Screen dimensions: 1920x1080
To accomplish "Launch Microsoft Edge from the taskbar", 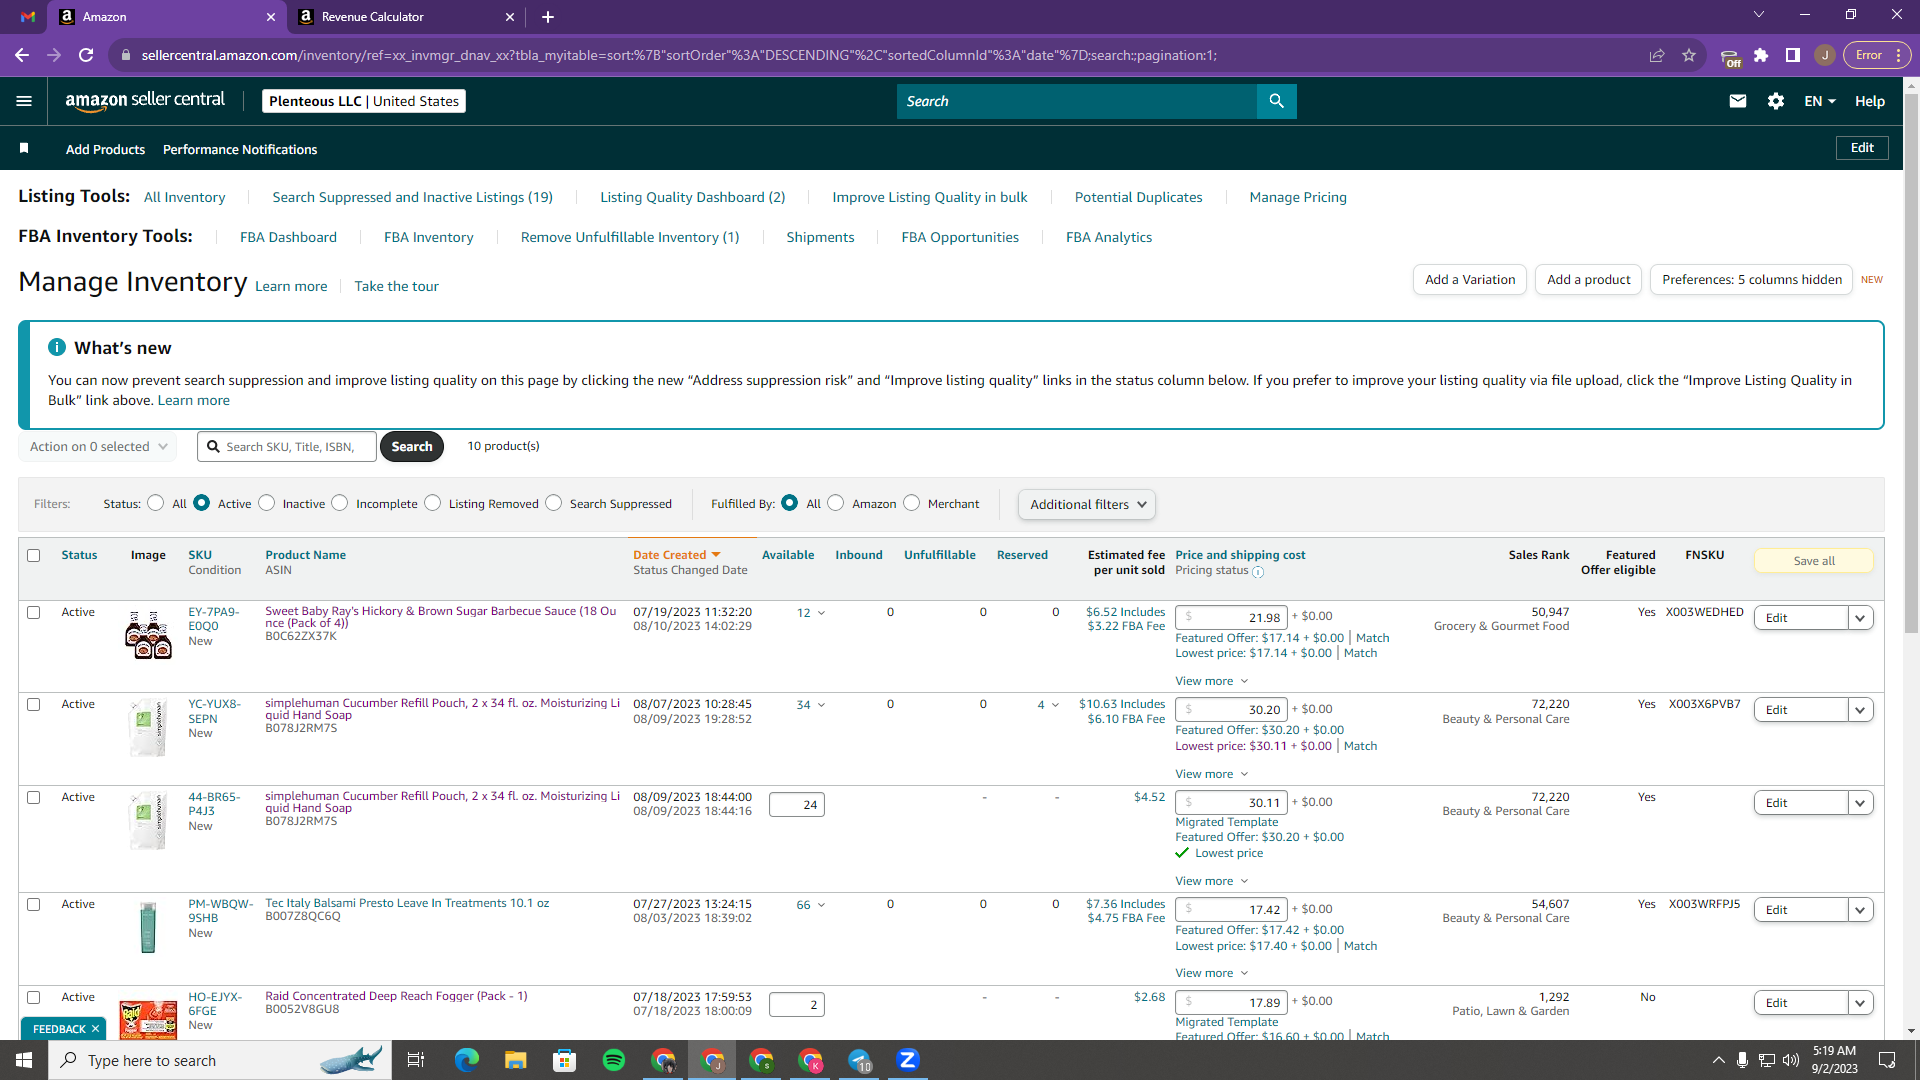I will [x=467, y=1060].
